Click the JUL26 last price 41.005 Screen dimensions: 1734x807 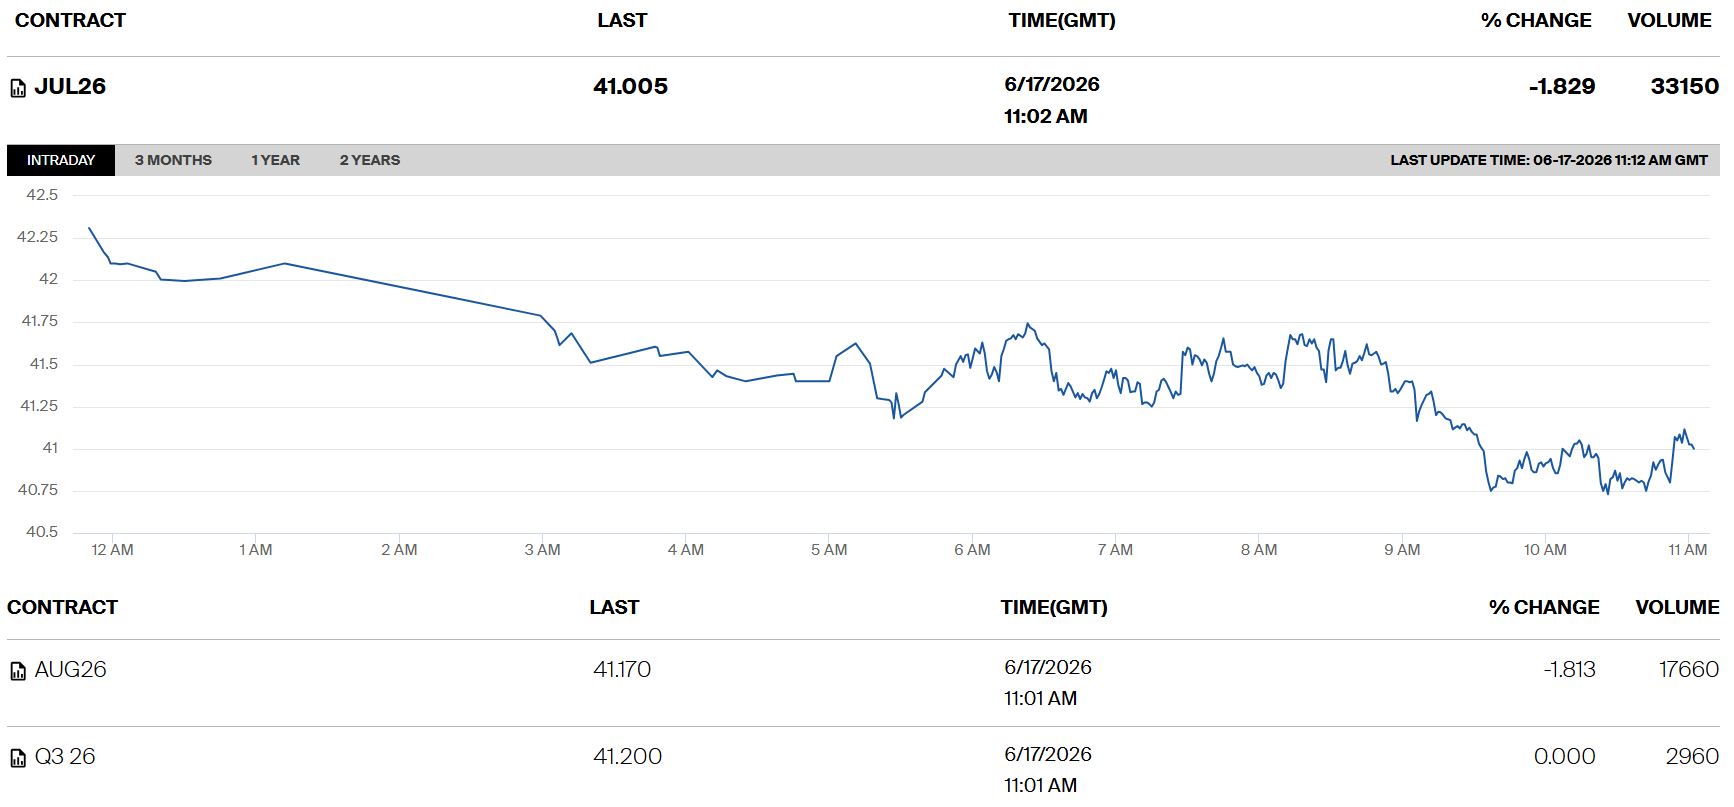[x=630, y=86]
